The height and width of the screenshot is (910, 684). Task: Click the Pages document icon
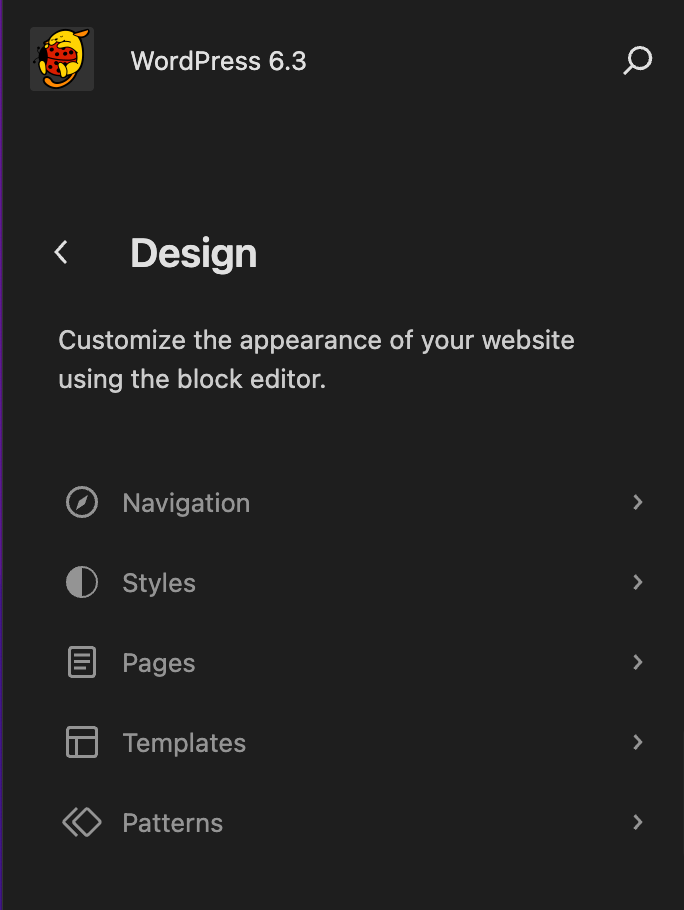(82, 662)
